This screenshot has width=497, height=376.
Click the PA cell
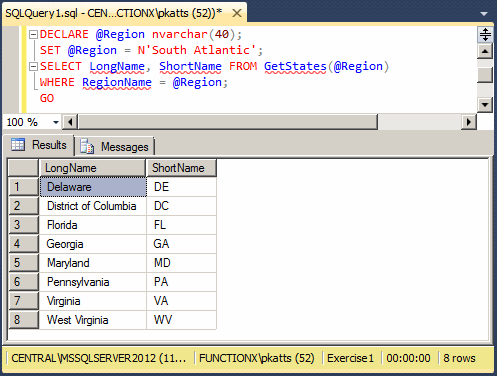pos(182,282)
